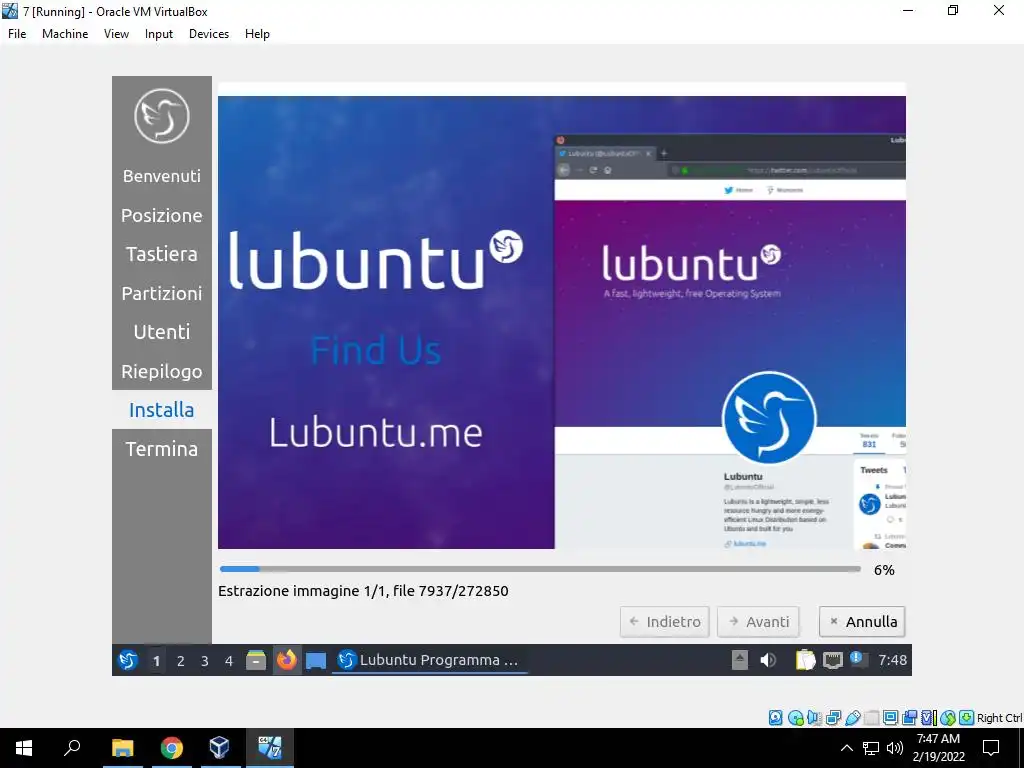
Task: Click the Windows network tray icon
Action: (x=871, y=748)
